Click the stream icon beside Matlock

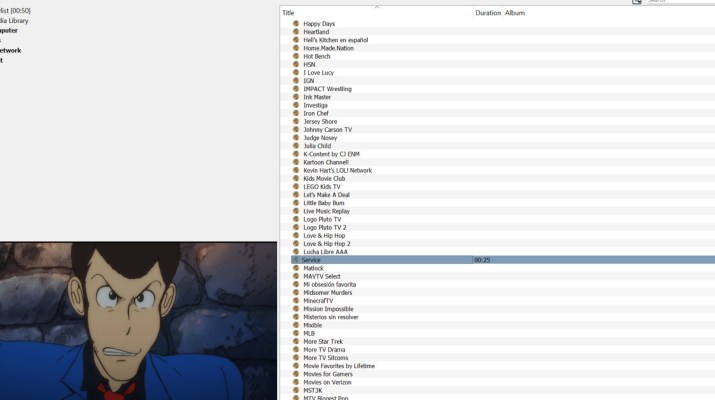tap(296, 268)
